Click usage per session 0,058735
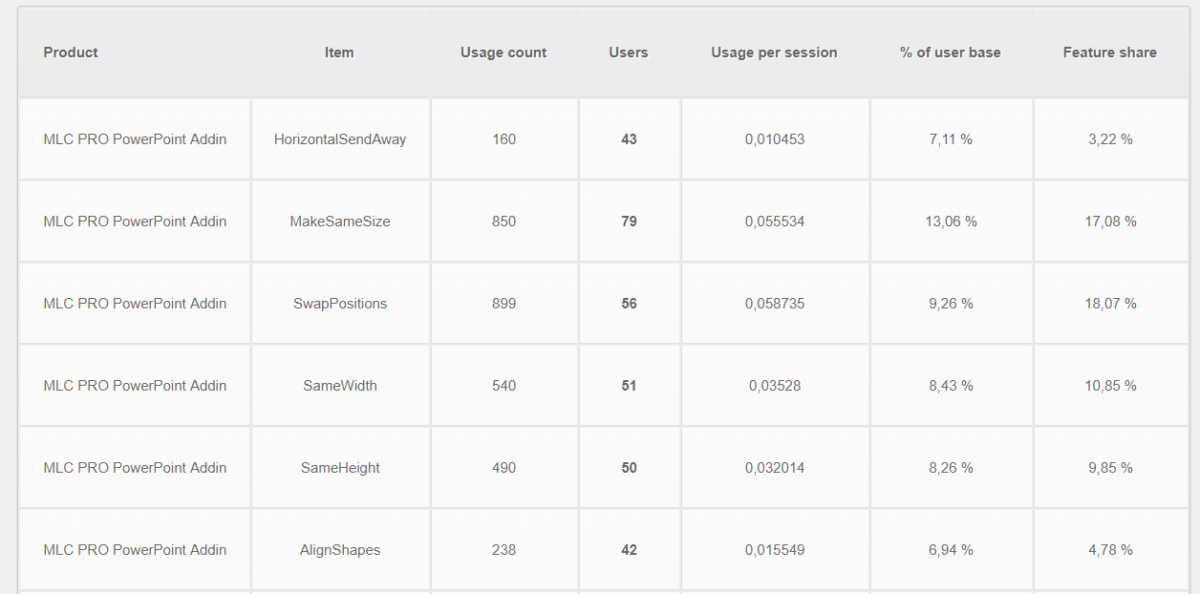This screenshot has height=594, width=1200. [x=774, y=303]
